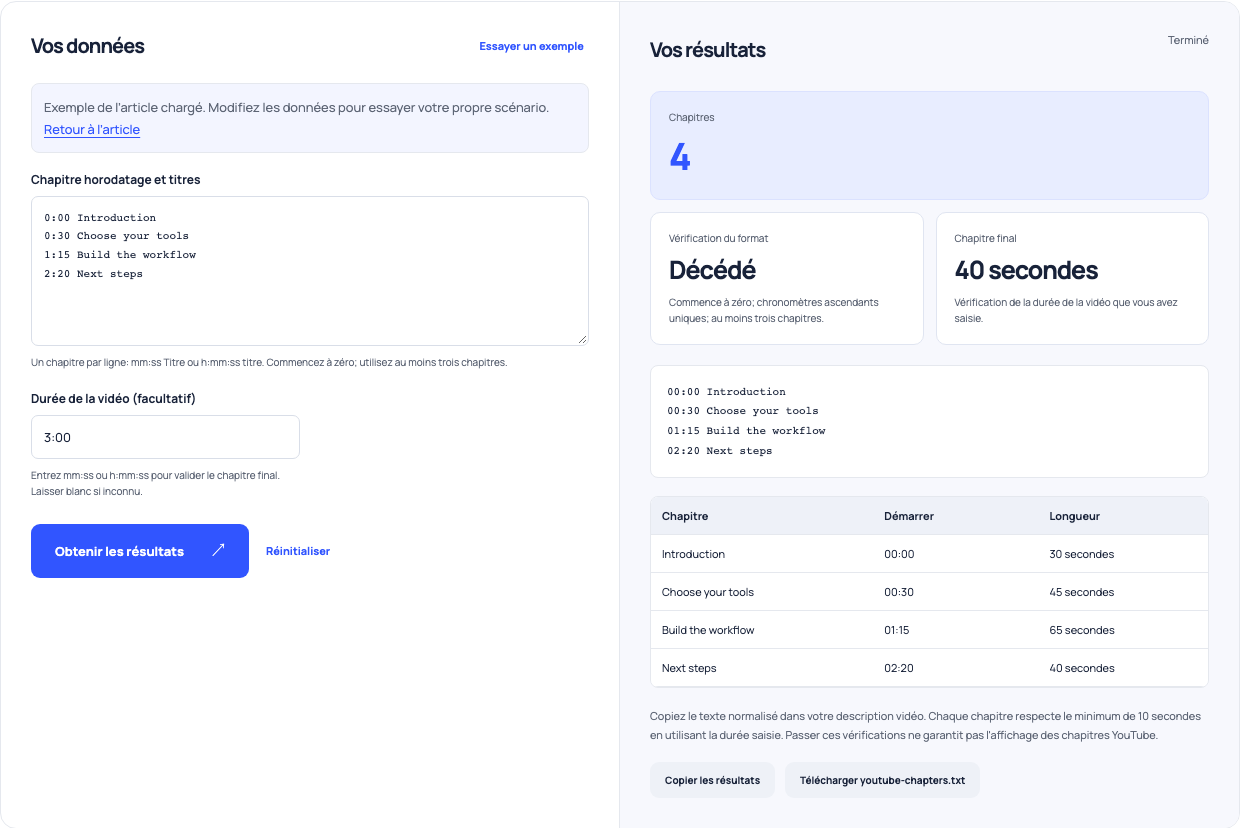Viewport: 1240px width, 830px height.
Task: Click the "Longueur" table column header
Action: pyautogui.click(x=1075, y=516)
